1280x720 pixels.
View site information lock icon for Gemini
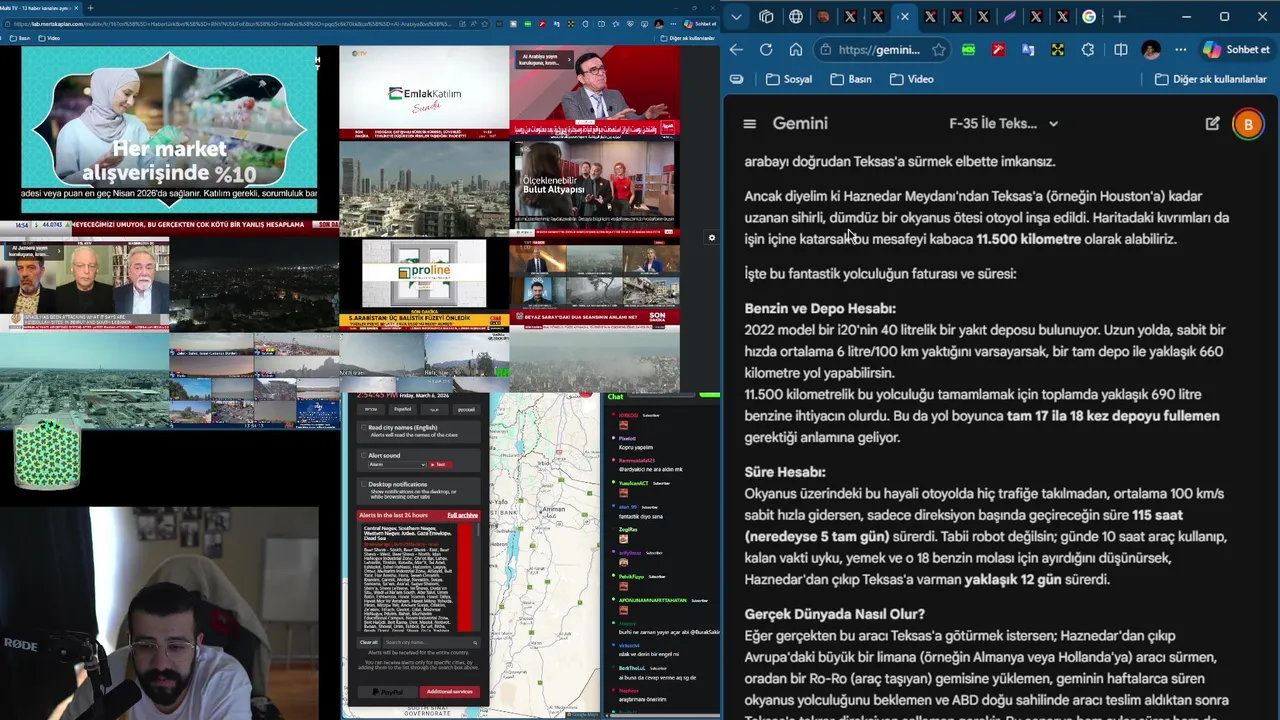[x=825, y=49]
